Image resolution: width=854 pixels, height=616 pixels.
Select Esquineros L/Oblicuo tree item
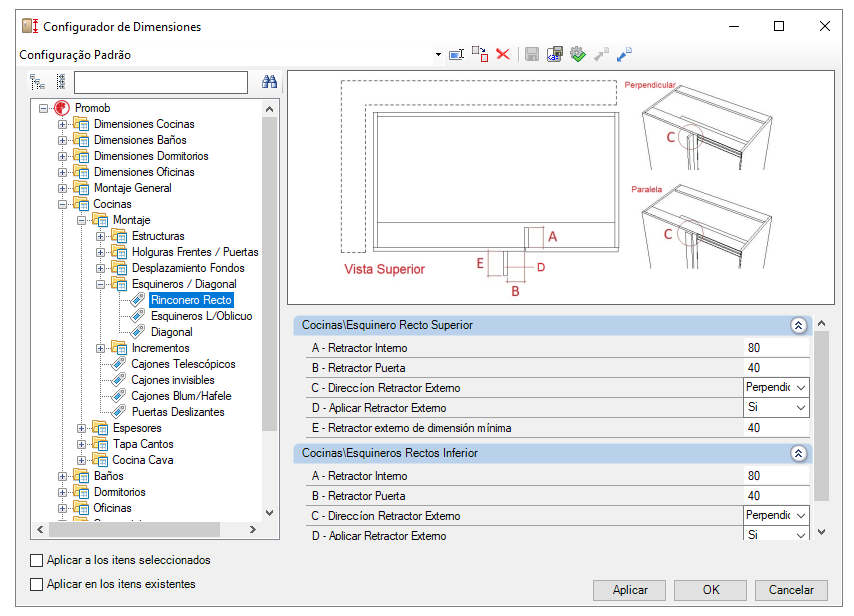click(x=202, y=316)
